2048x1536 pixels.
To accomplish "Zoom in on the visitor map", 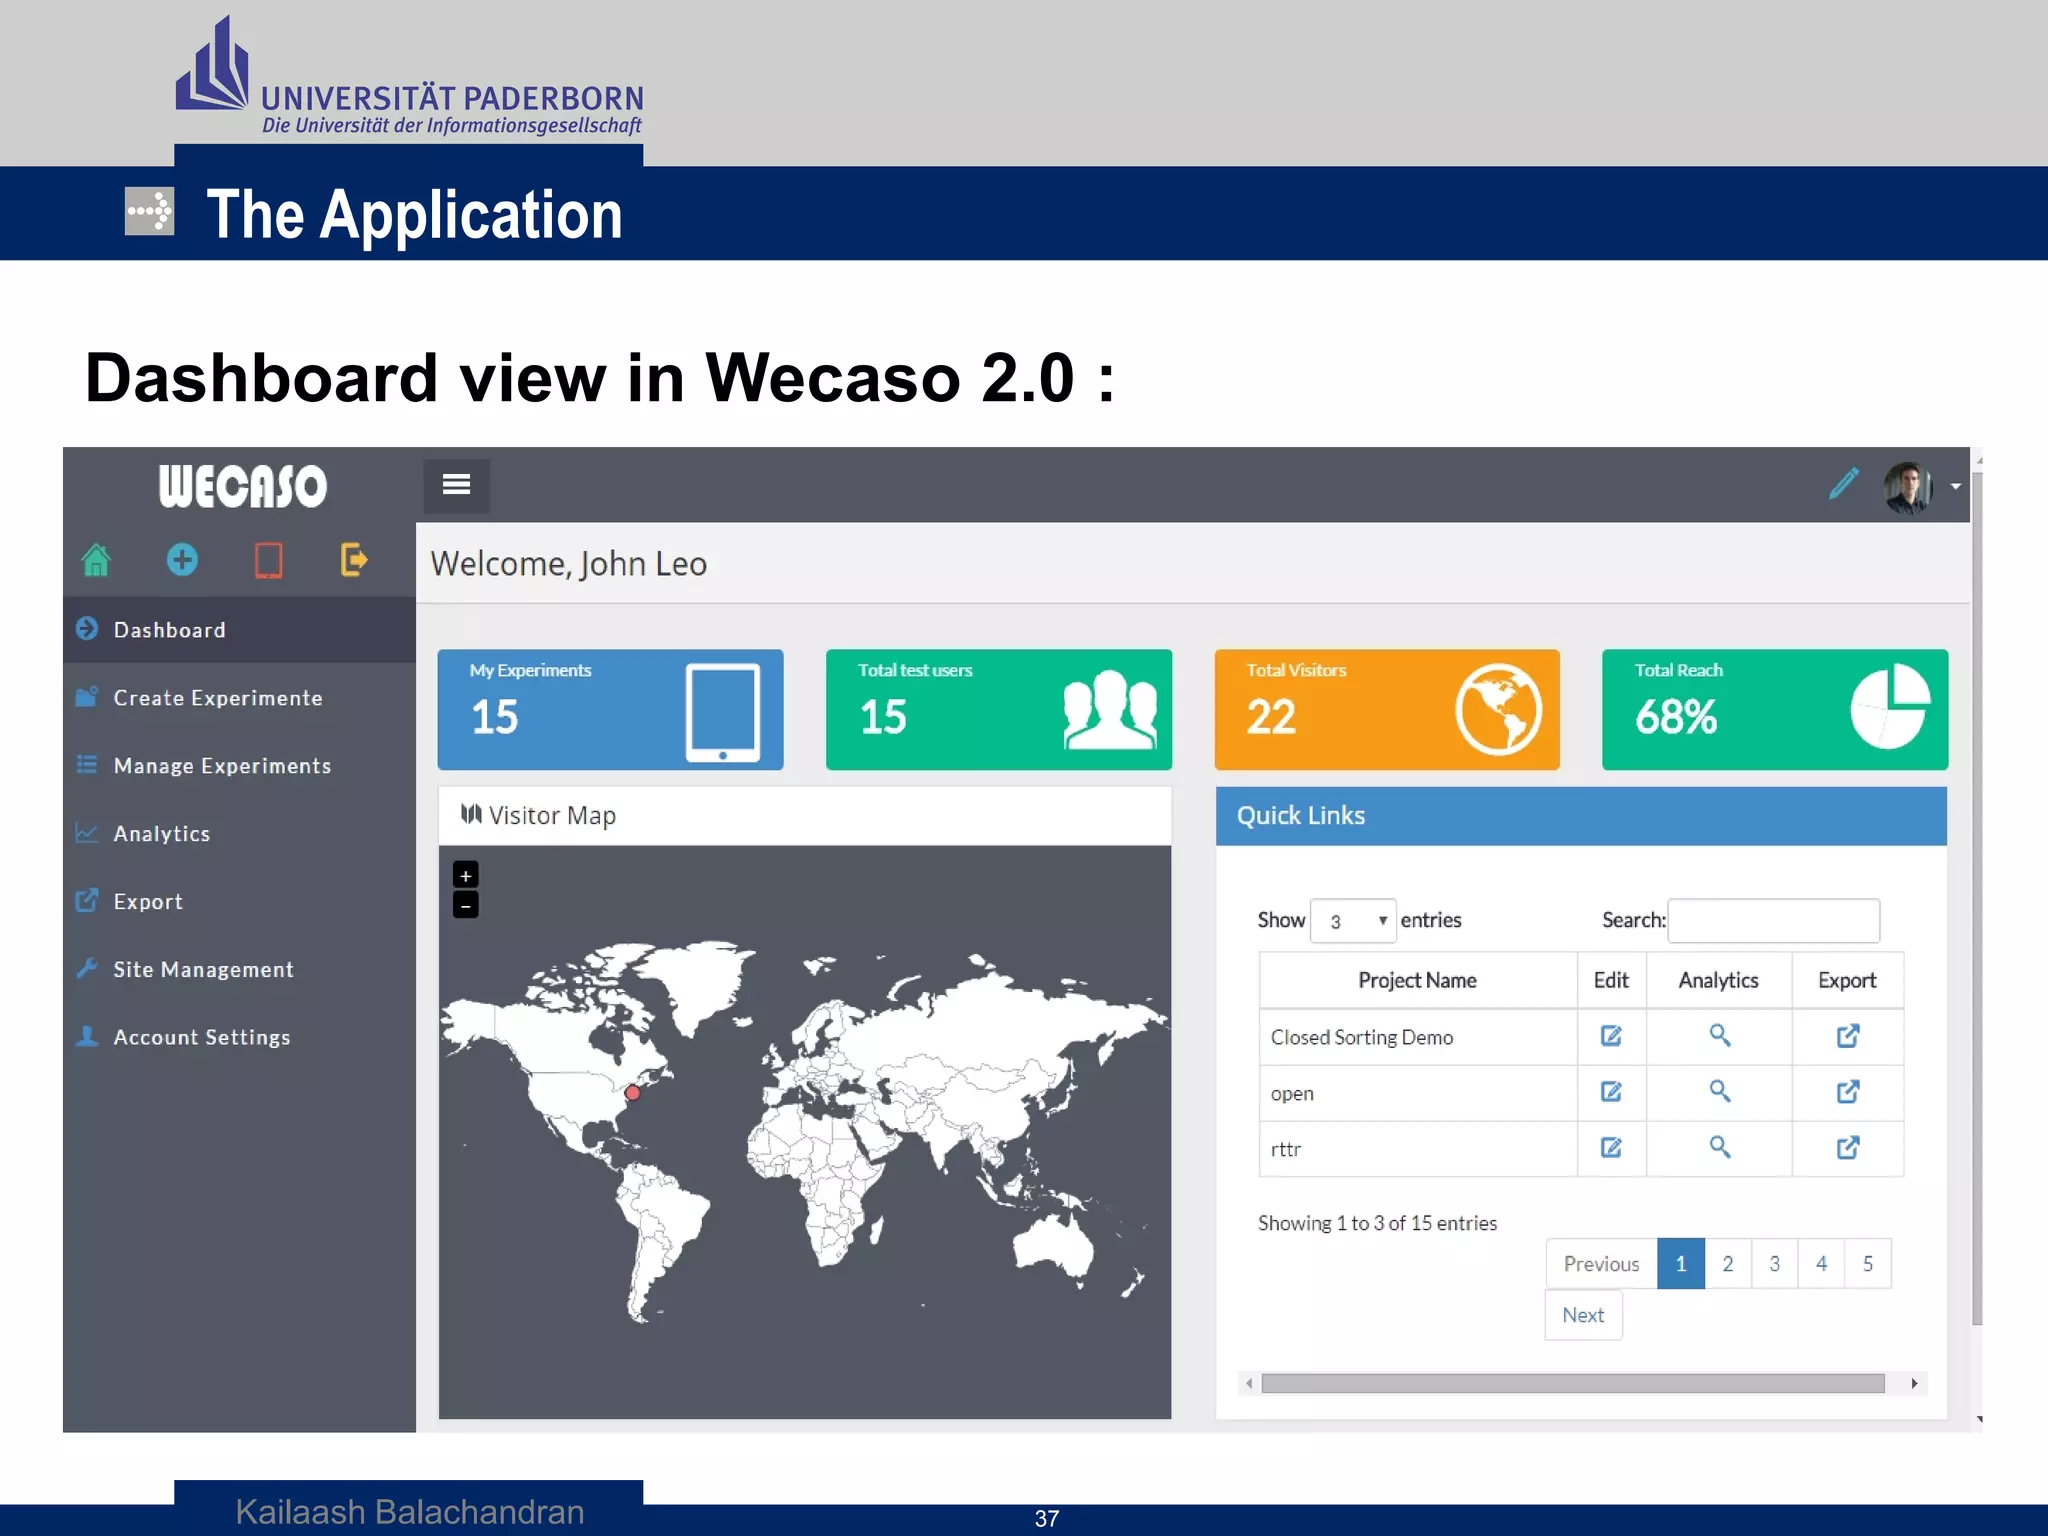I will (x=466, y=875).
